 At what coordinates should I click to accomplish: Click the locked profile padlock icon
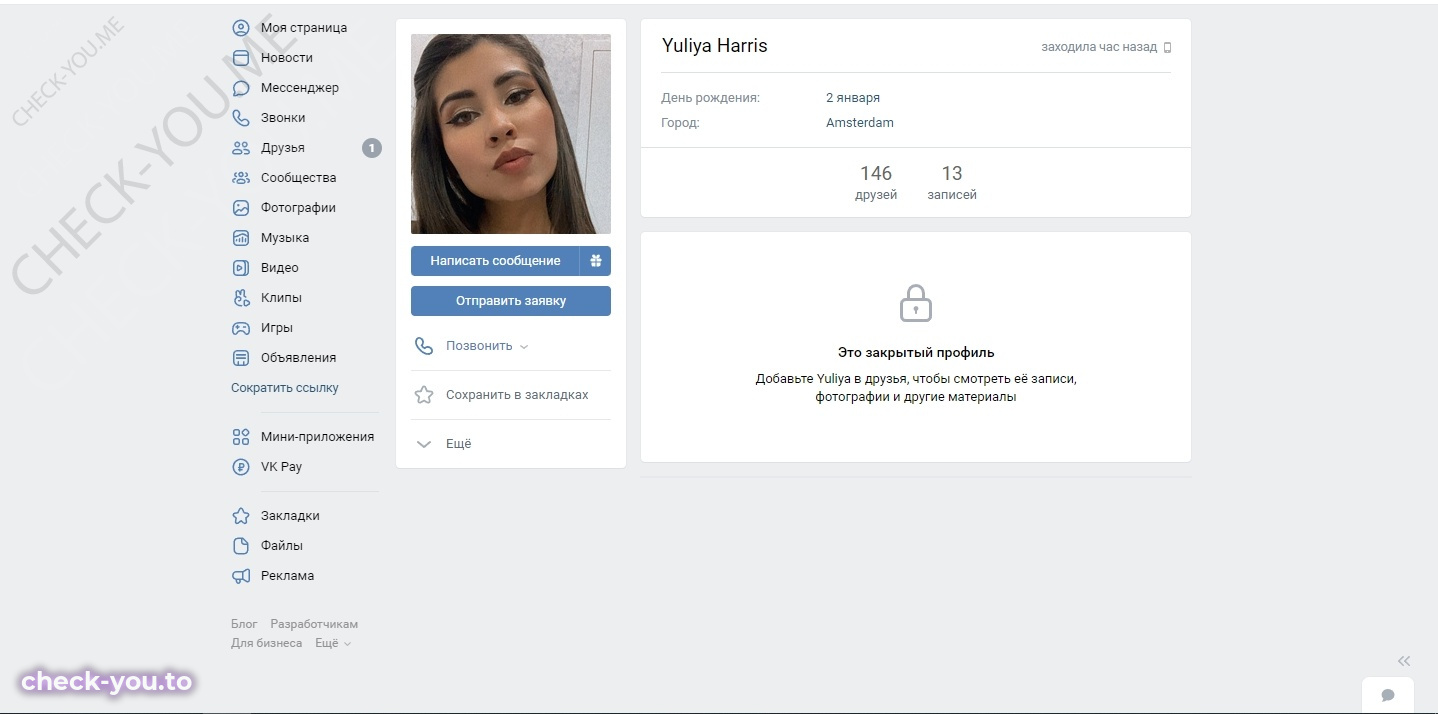(916, 303)
